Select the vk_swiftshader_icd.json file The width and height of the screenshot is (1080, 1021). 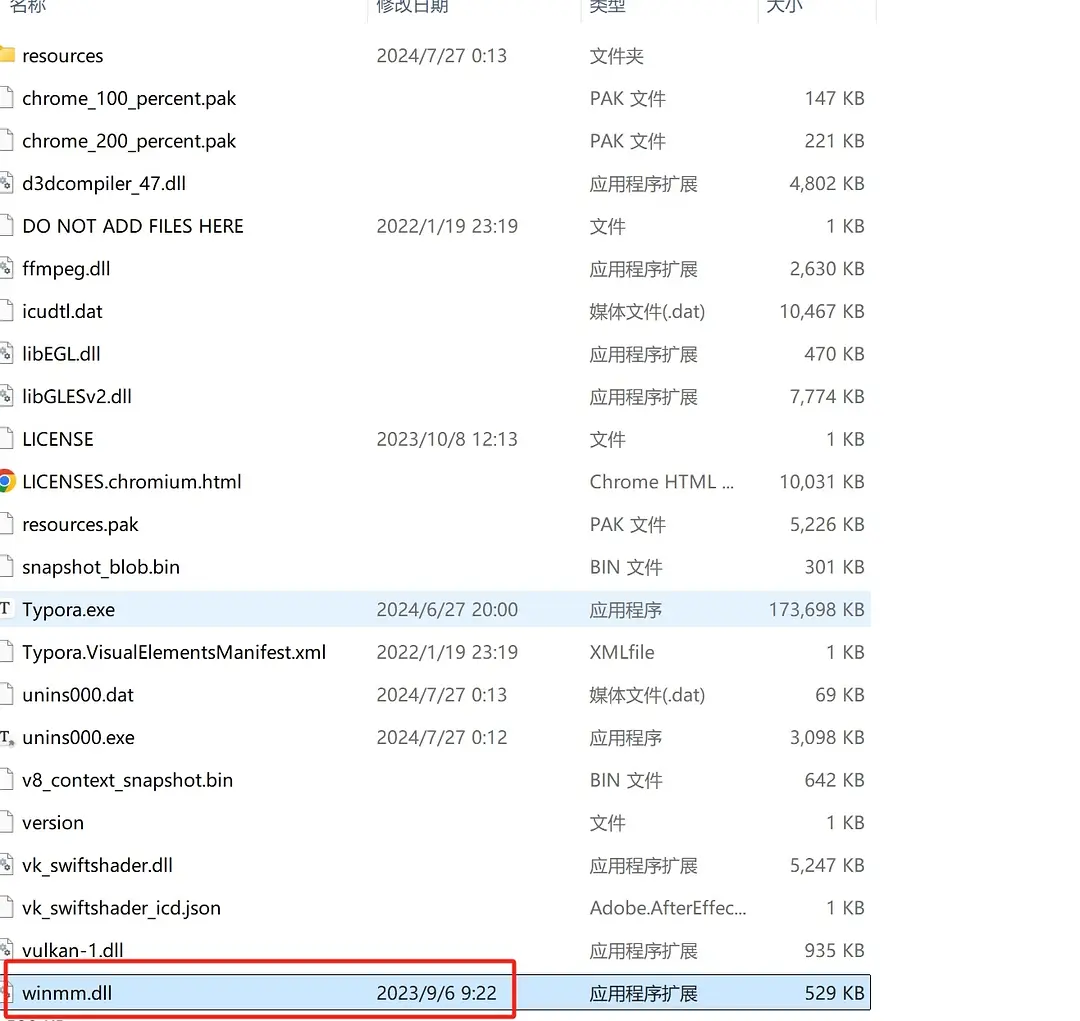[435, 907]
